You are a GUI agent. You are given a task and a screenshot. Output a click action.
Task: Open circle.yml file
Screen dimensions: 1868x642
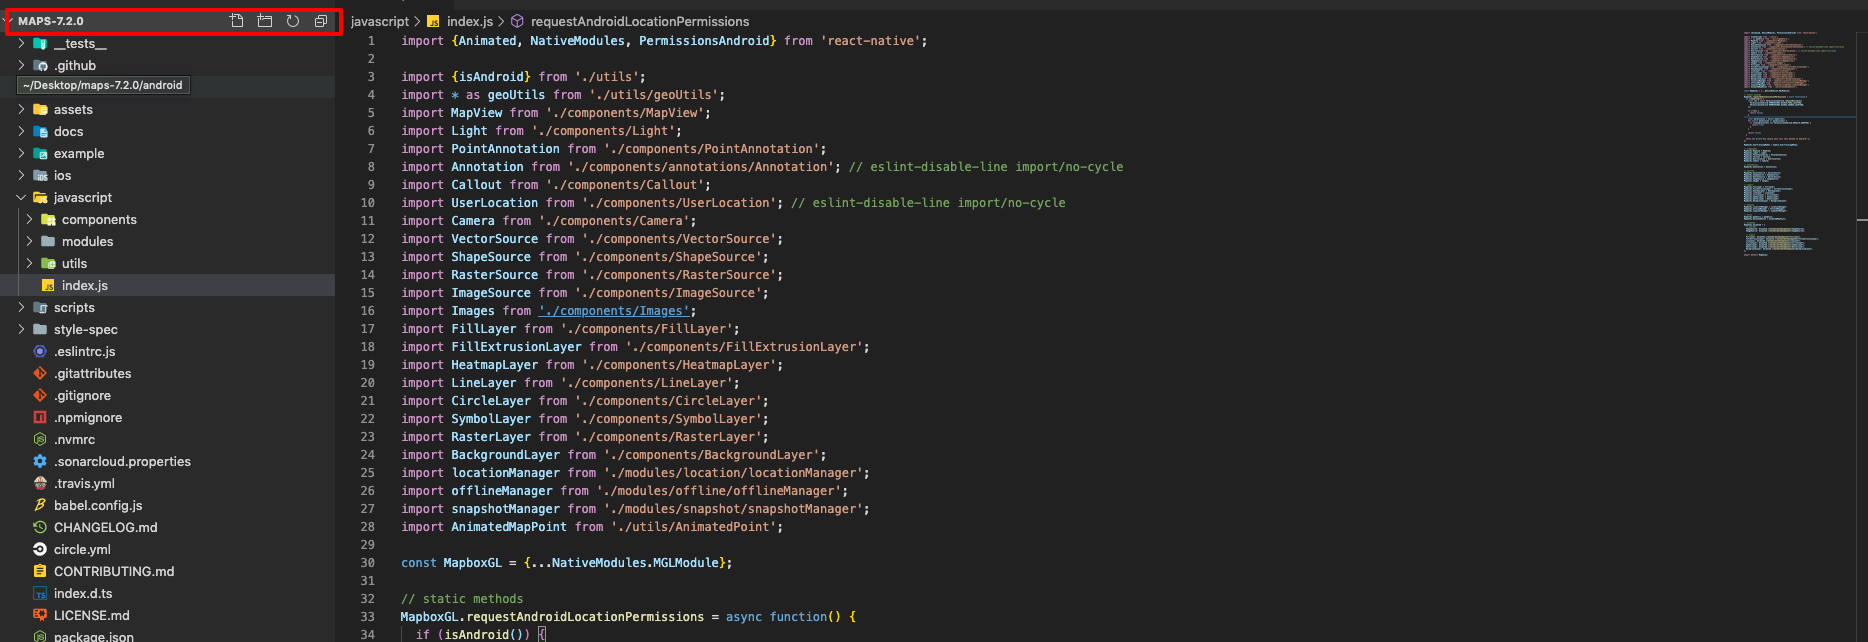[82, 550]
